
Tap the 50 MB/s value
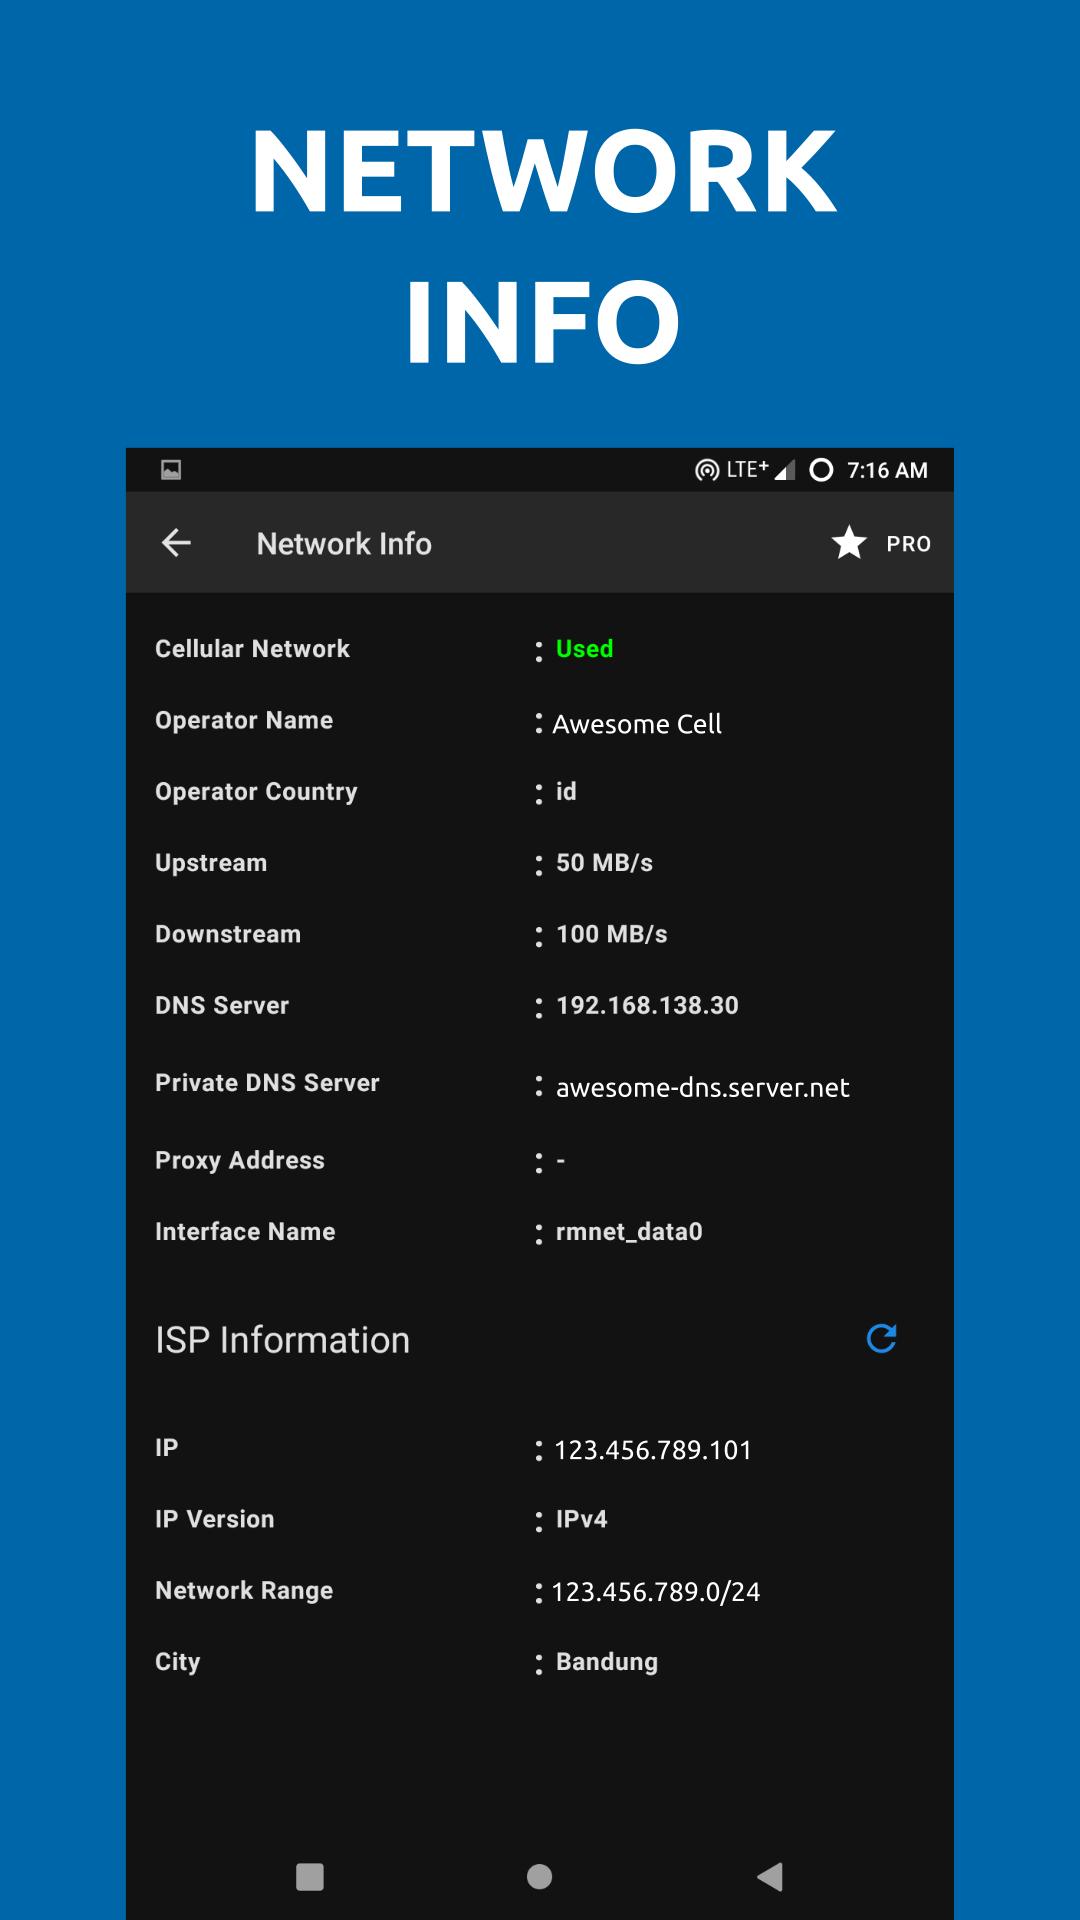pyautogui.click(x=604, y=863)
